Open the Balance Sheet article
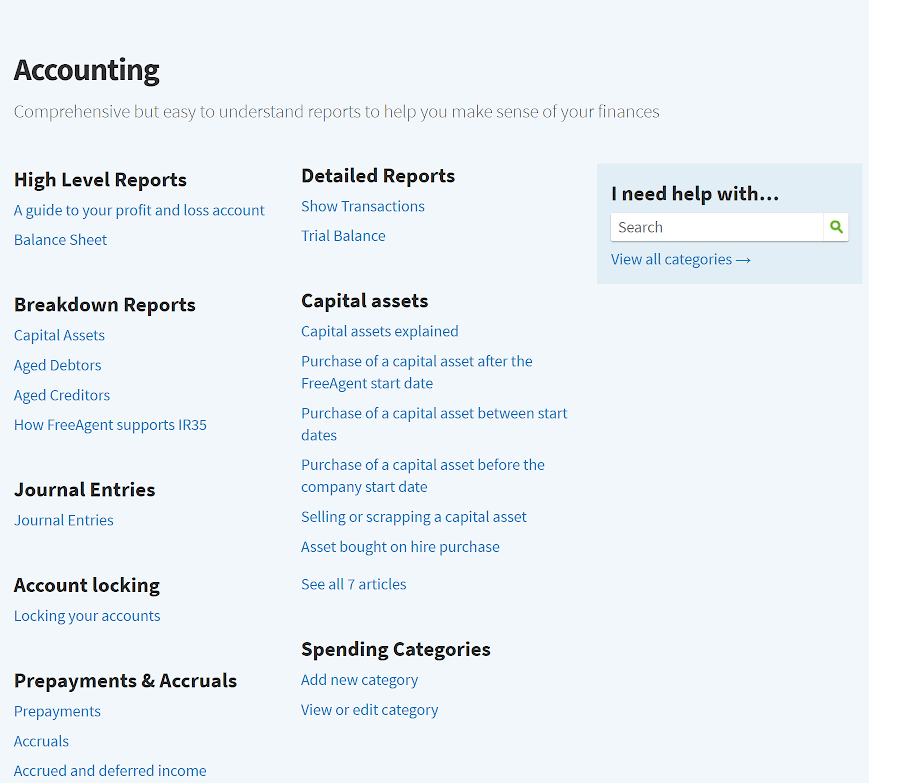Image resolution: width=897 pixels, height=784 pixels. (60, 240)
